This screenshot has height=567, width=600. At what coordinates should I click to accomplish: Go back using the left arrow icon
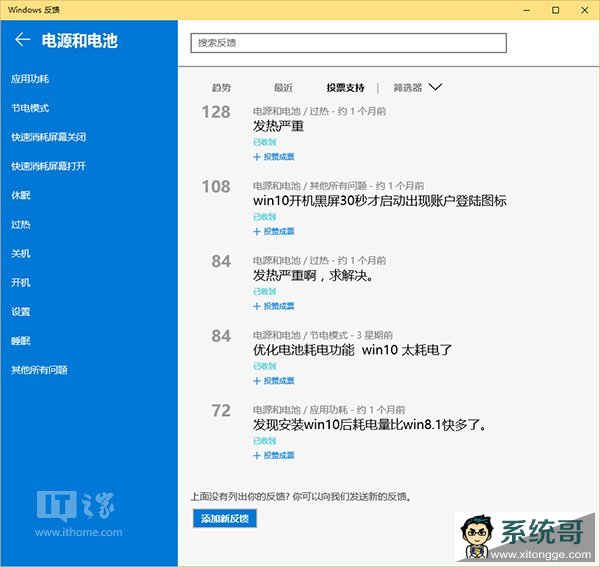[x=23, y=39]
